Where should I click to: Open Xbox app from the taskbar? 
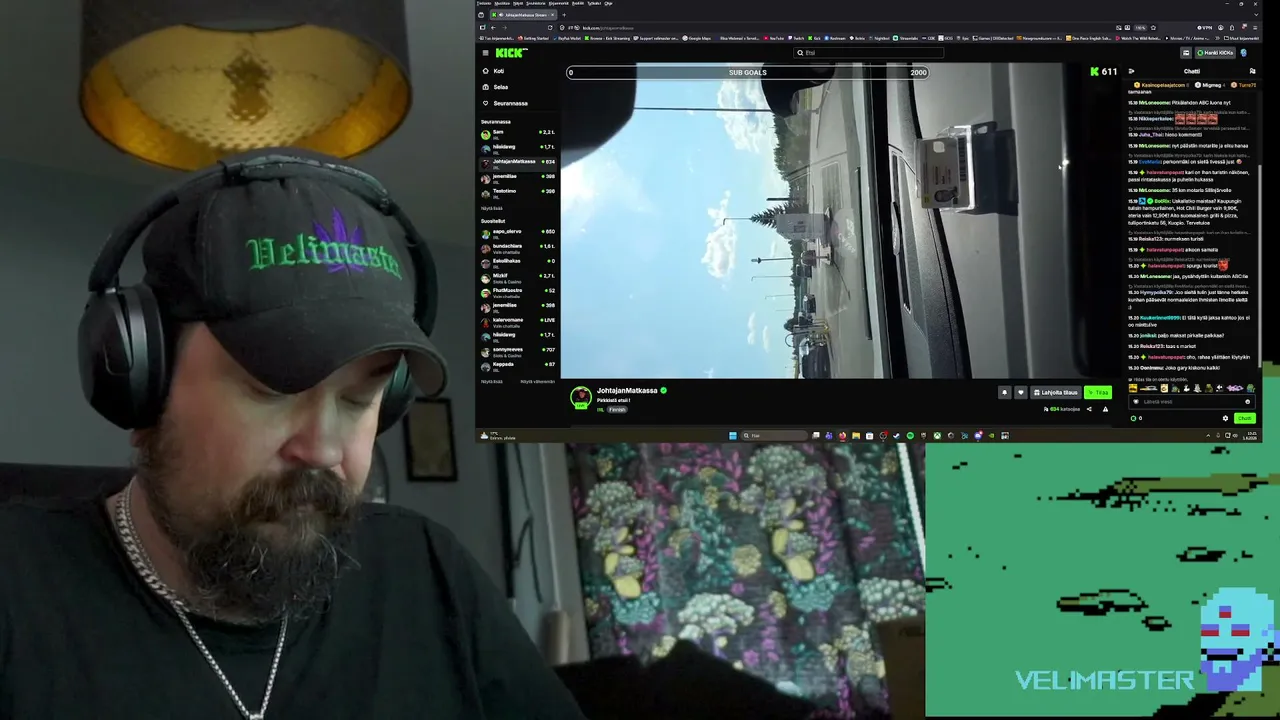pos(937,436)
